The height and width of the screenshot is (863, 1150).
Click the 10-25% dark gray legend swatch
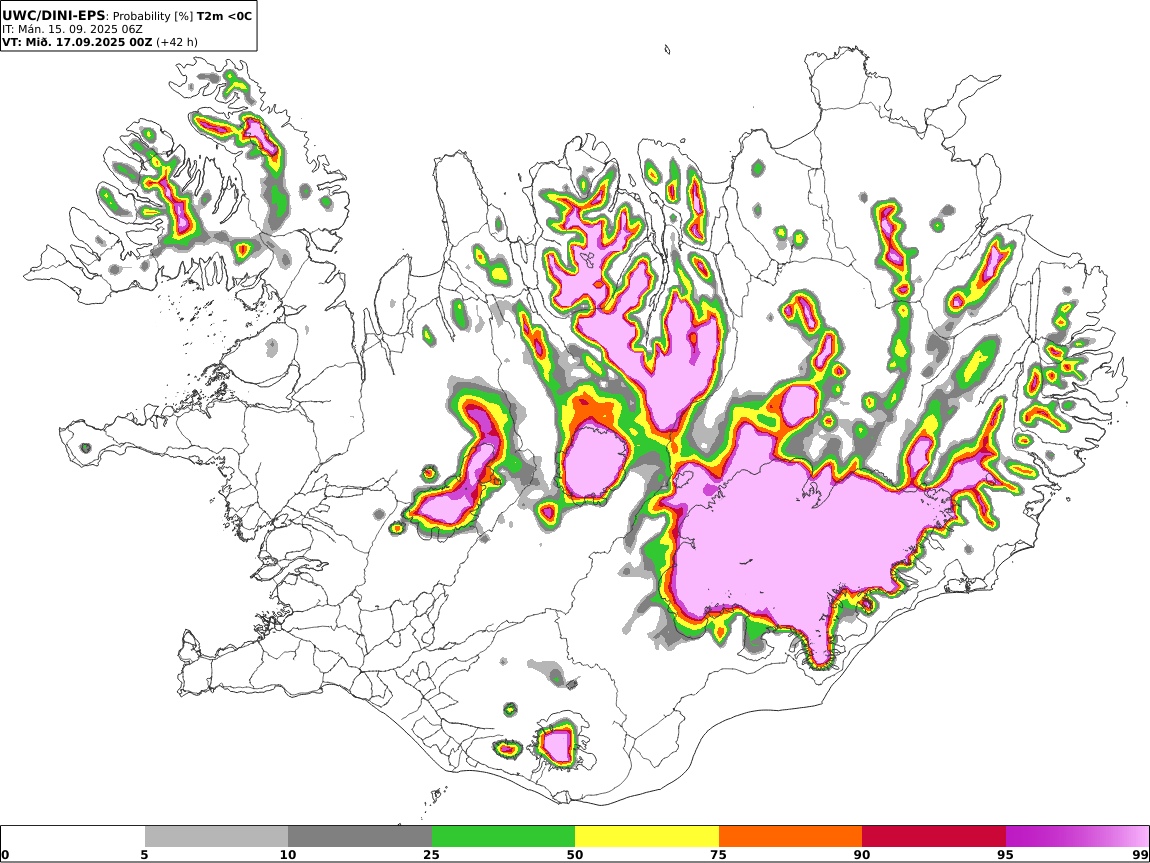[x=360, y=836]
